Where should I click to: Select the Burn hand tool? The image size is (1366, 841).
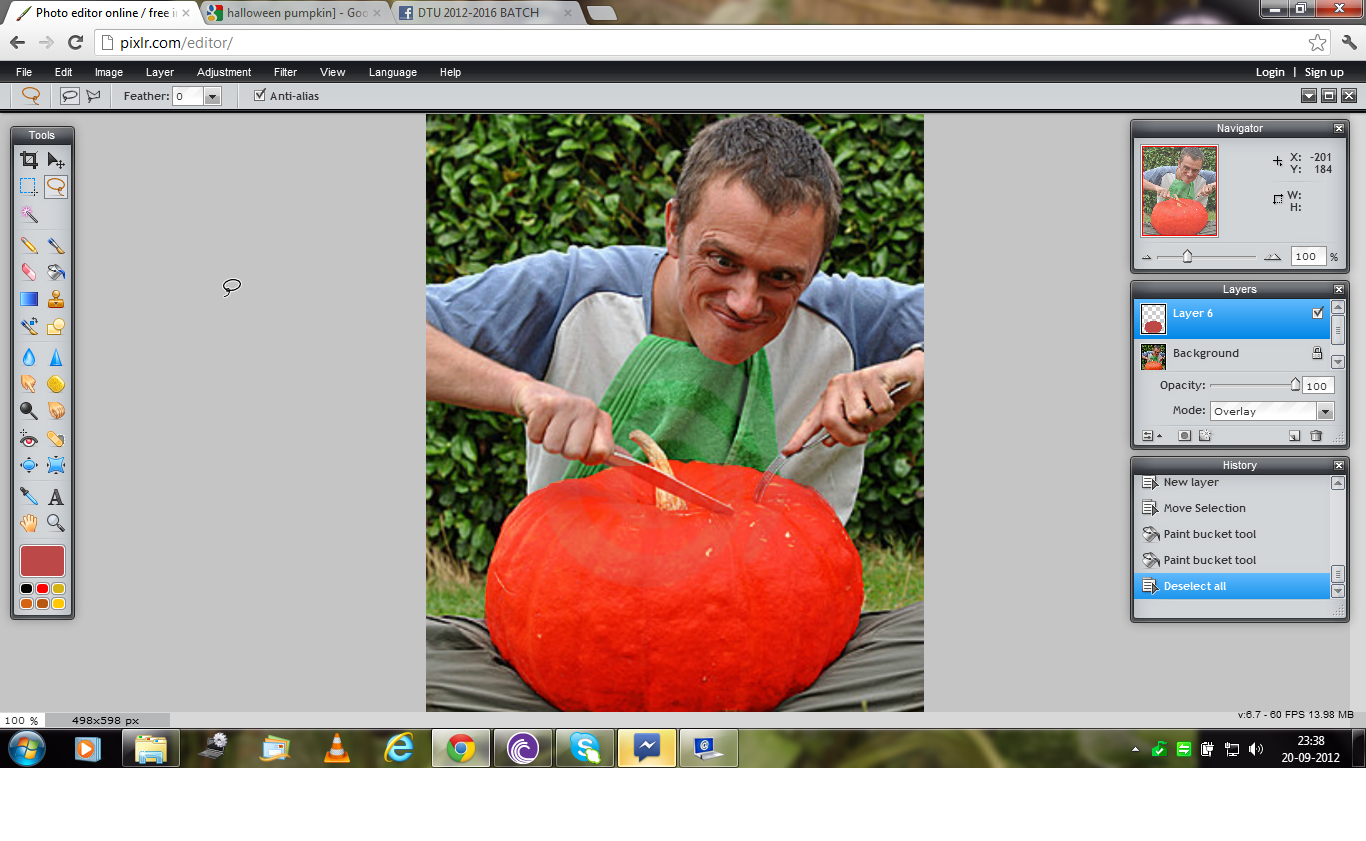pos(56,410)
